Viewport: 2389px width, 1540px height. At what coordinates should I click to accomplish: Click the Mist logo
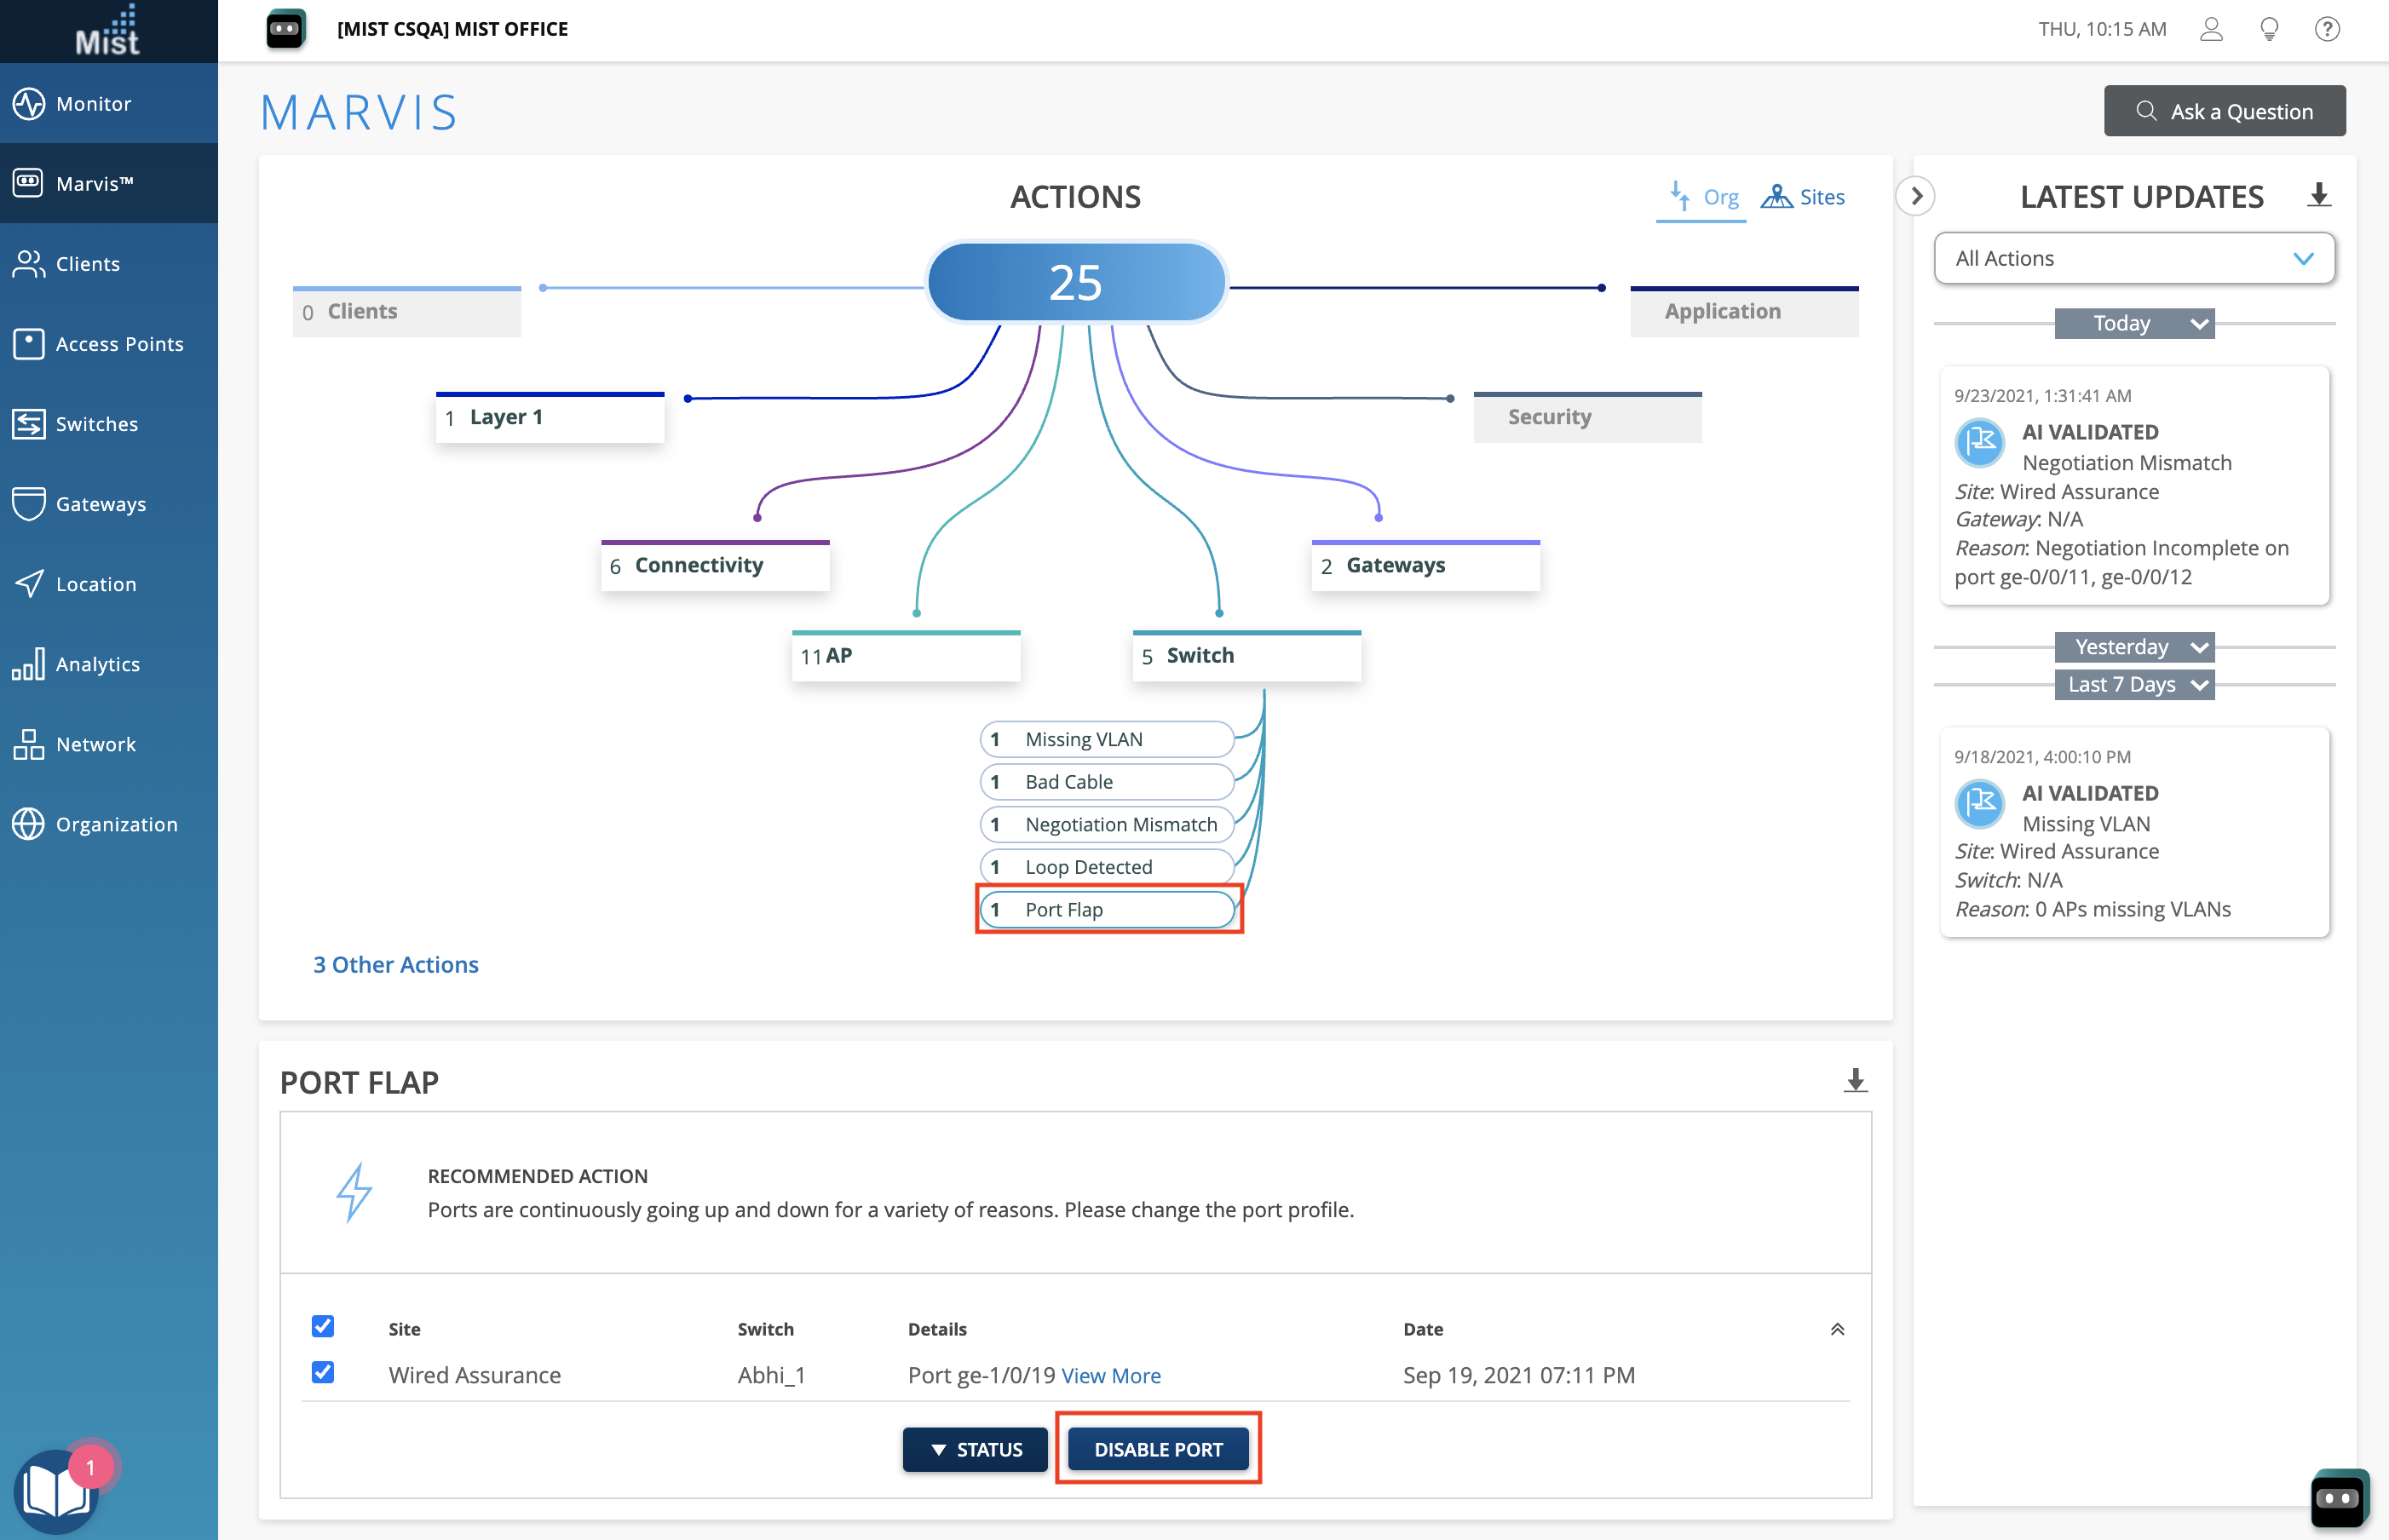(108, 31)
